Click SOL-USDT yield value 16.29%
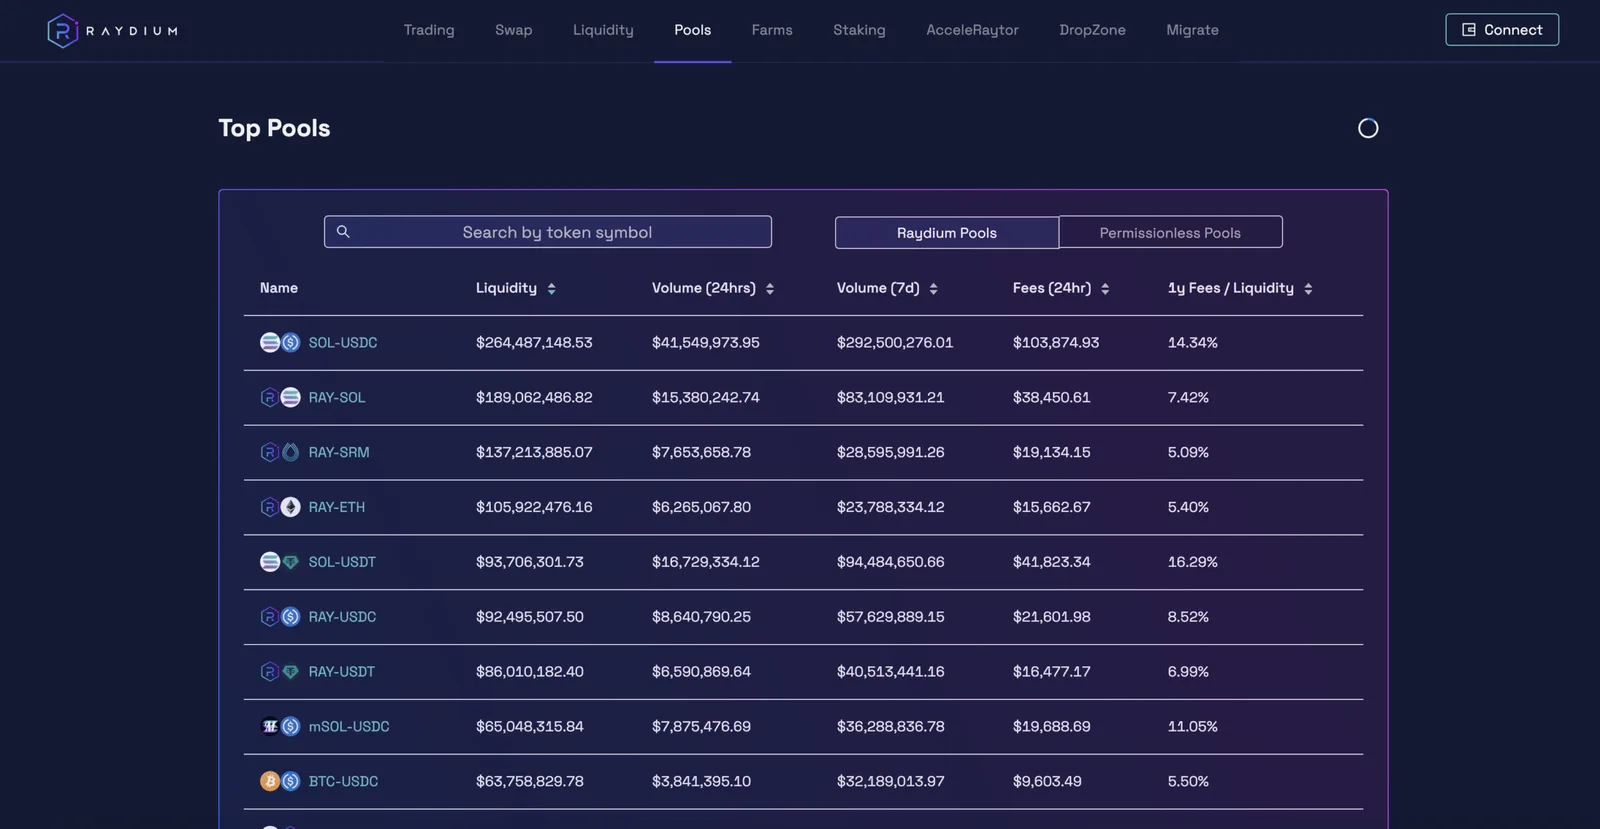The height and width of the screenshot is (829, 1600). (1193, 562)
